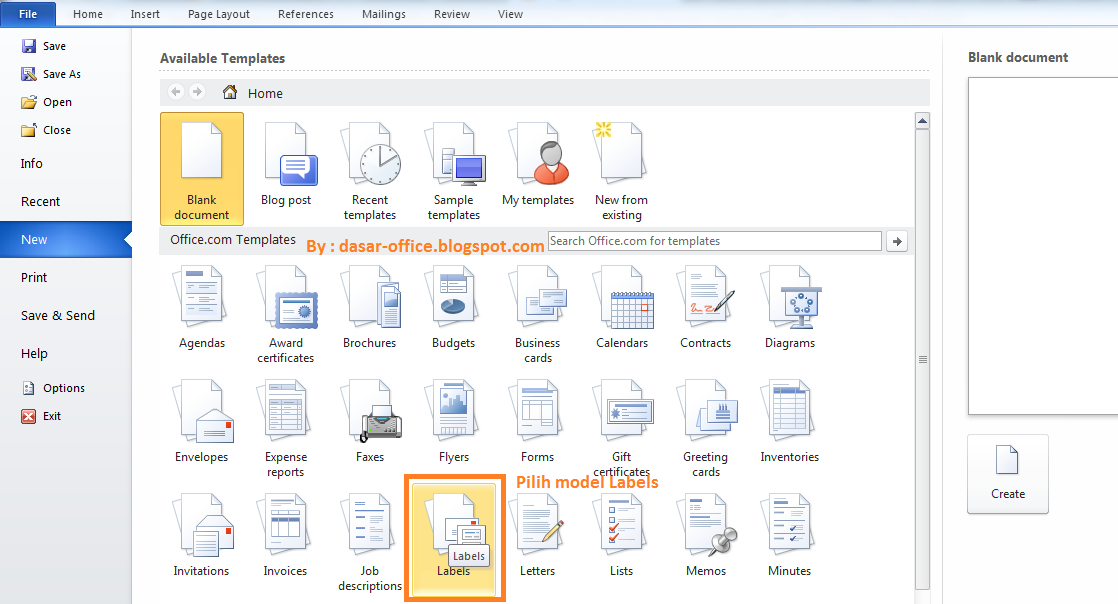
Task: Open the Calendars template category
Action: coord(622,308)
